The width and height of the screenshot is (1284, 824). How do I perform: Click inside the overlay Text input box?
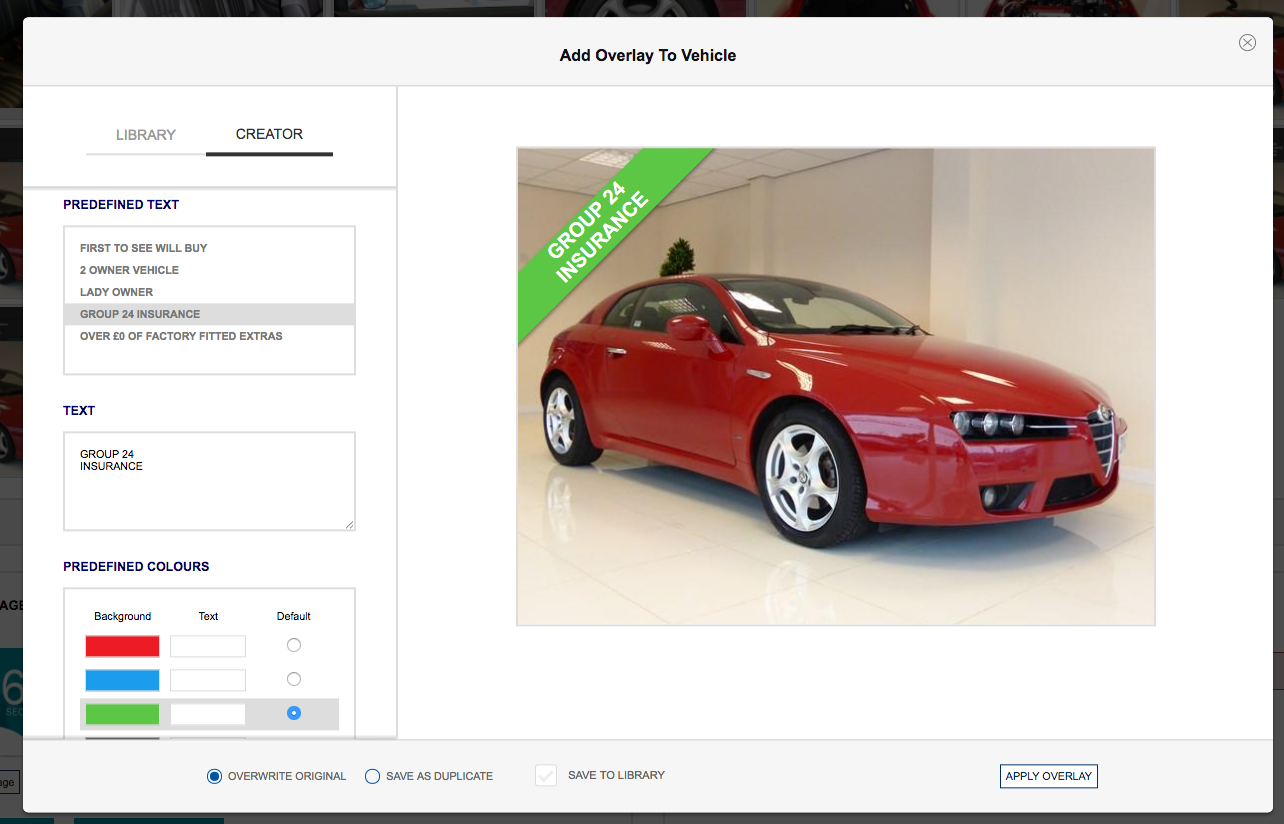209,481
